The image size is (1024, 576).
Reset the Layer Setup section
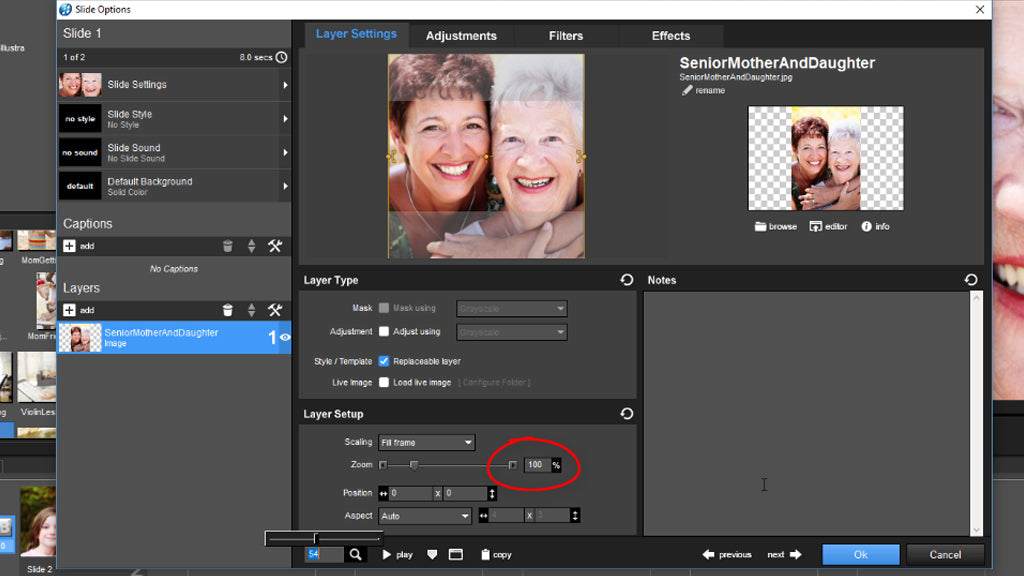pyautogui.click(x=627, y=413)
